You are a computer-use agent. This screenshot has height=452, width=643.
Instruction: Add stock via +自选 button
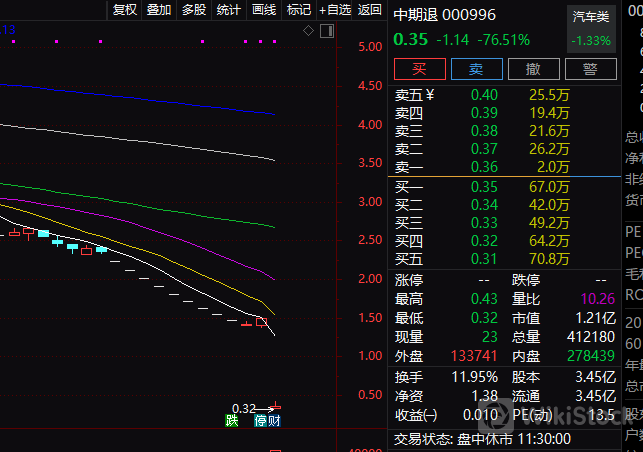(334, 10)
